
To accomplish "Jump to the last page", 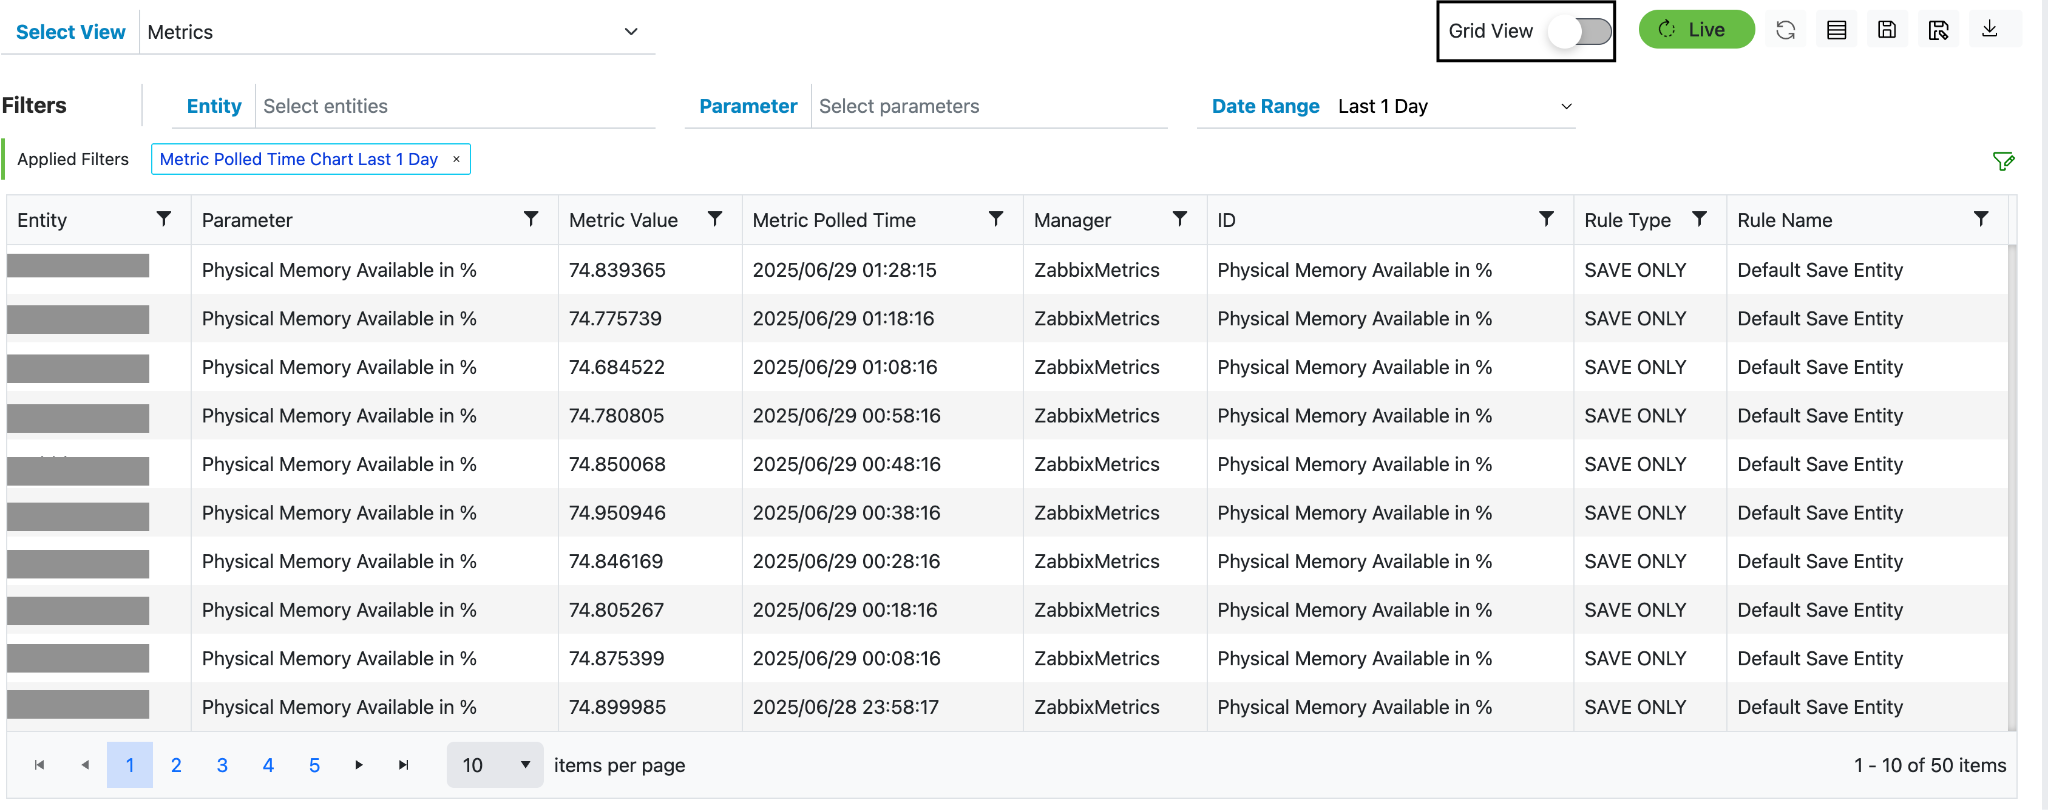I will pyautogui.click(x=404, y=765).
